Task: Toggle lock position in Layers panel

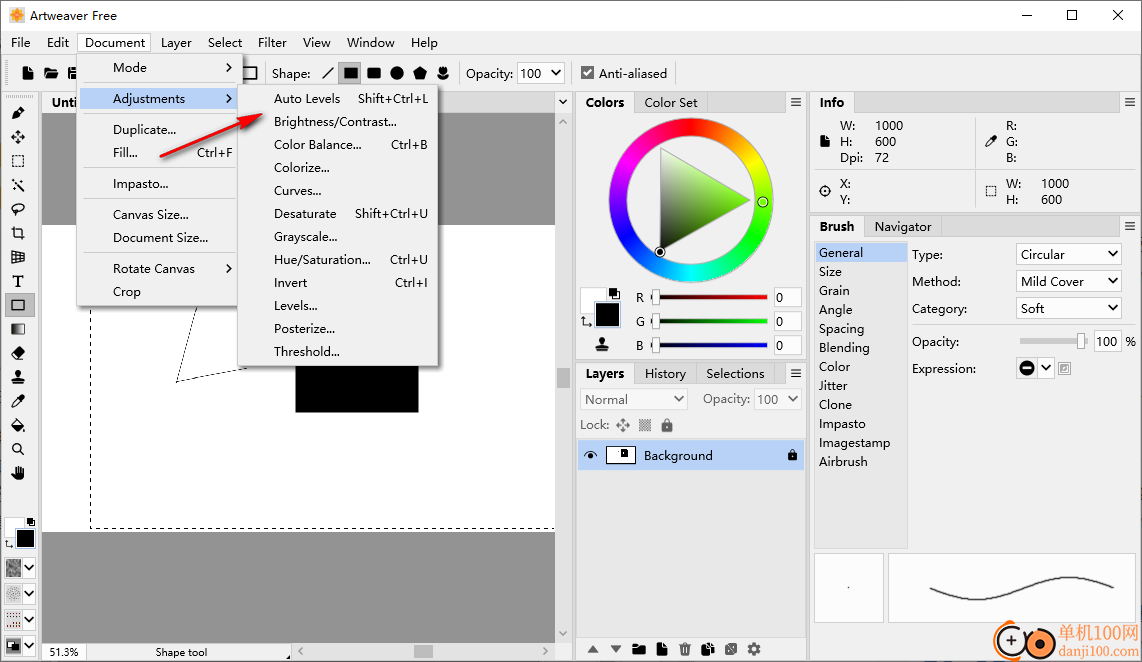Action: tap(623, 425)
